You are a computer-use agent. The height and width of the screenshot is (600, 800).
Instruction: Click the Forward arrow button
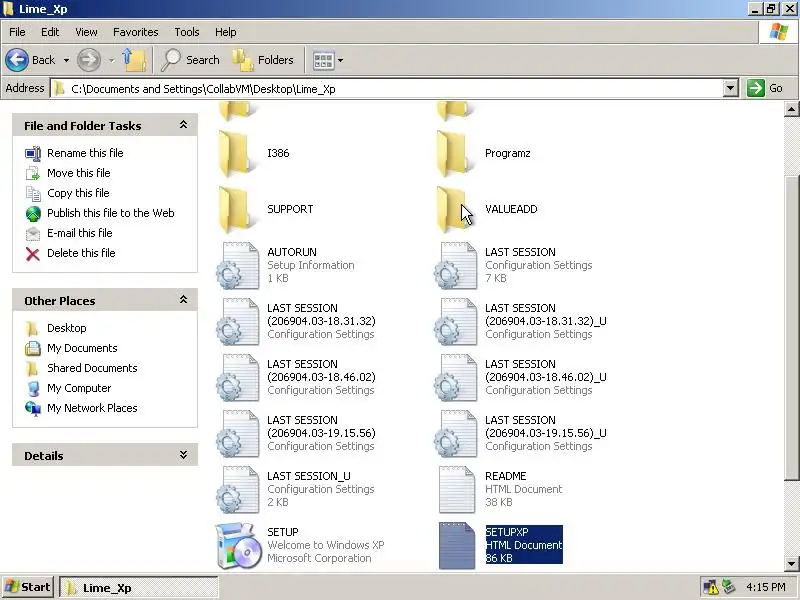coord(89,60)
